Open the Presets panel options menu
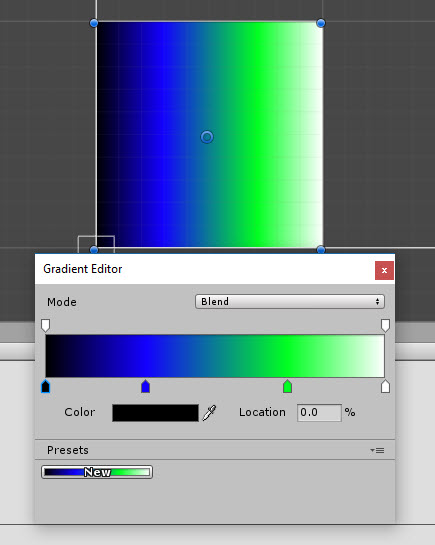Image resolution: width=435 pixels, height=545 pixels. (x=377, y=450)
